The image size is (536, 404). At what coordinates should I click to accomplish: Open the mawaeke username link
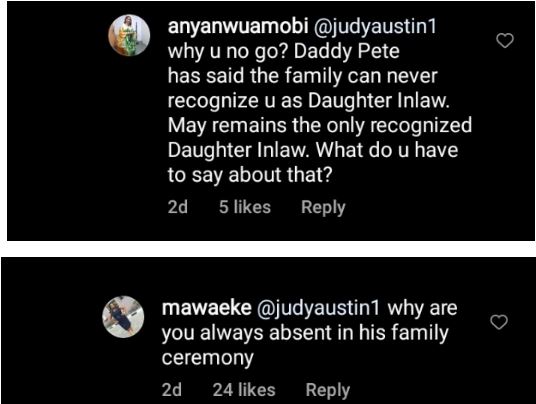point(206,308)
